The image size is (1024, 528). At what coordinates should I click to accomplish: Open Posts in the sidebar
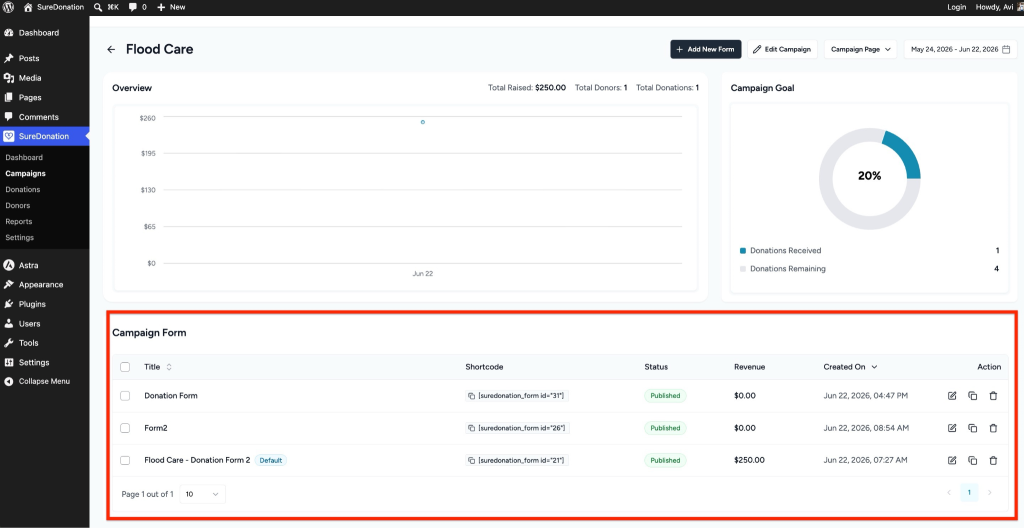(29, 58)
